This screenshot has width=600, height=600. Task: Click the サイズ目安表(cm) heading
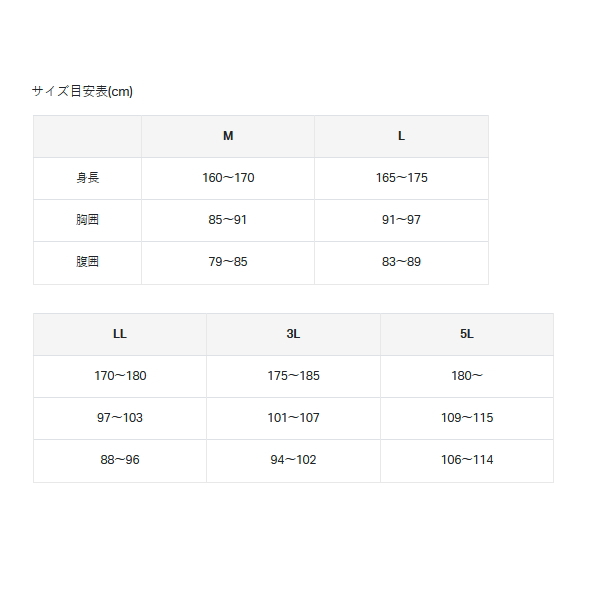point(82,91)
